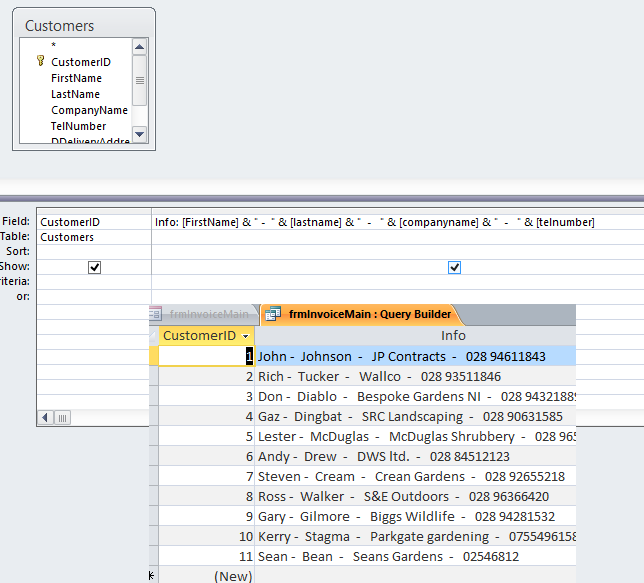Screen dimensions: 644x583
Task: Click the Andy - Drew - DWS ltd. cell
Action: 415,456
